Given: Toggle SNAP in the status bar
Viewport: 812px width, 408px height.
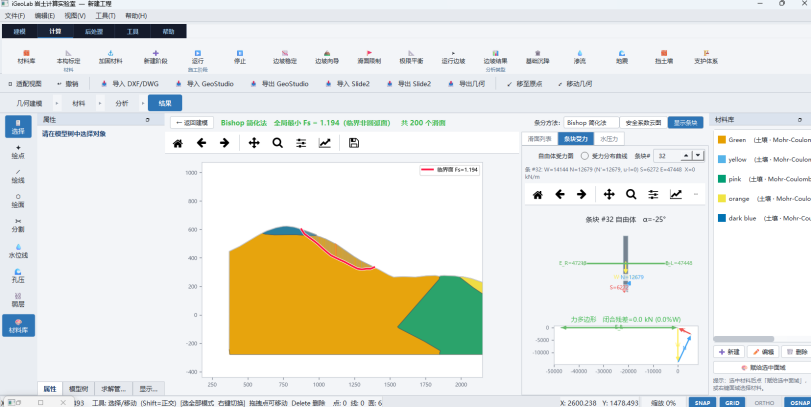Looking at the screenshot, I should tap(702, 402).
